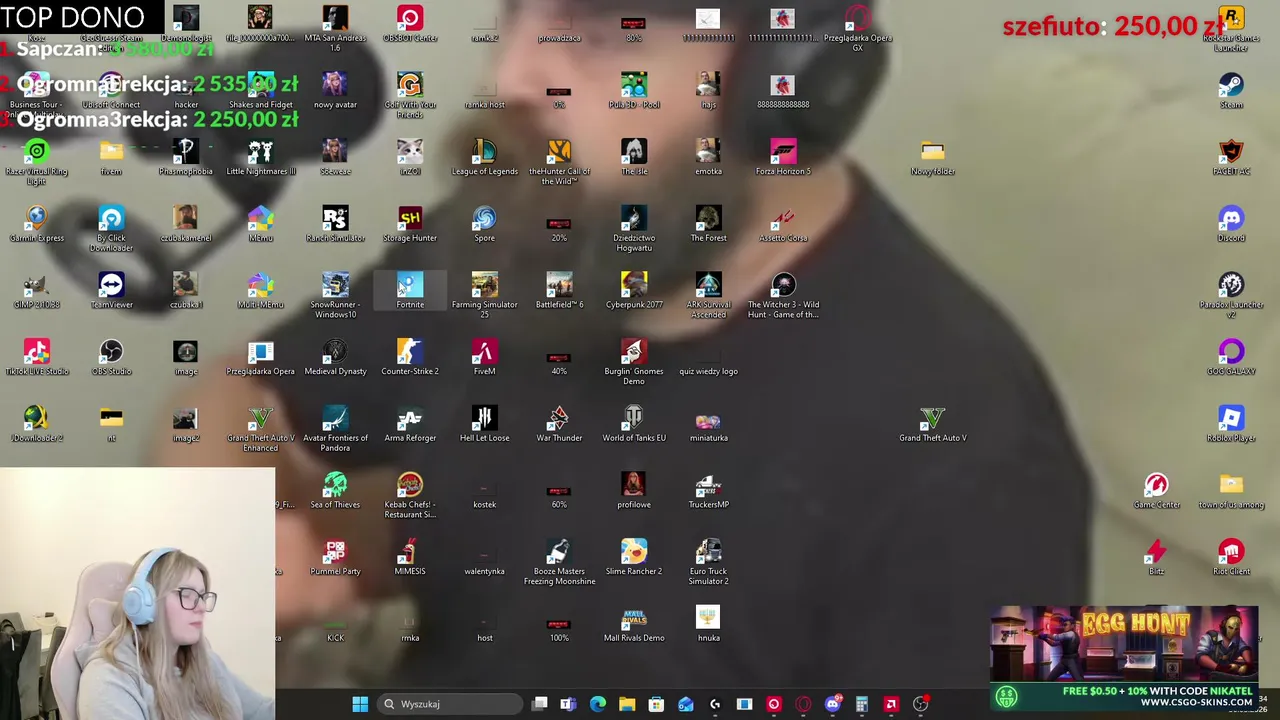Open Golf With Your Friends shortcut

pyautogui.click(x=410, y=94)
